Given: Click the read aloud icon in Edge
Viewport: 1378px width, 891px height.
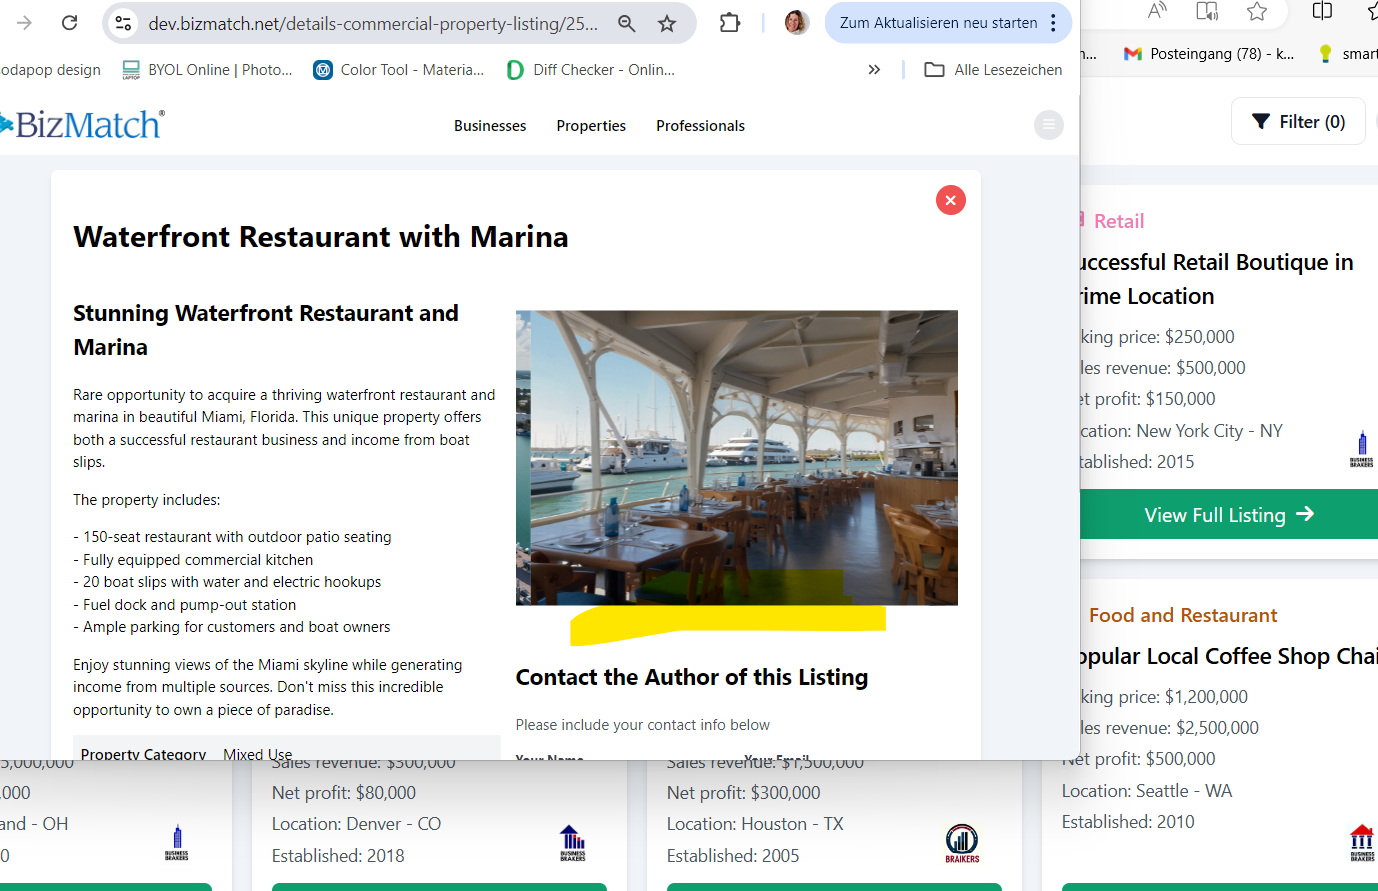Looking at the screenshot, I should (x=1157, y=11).
